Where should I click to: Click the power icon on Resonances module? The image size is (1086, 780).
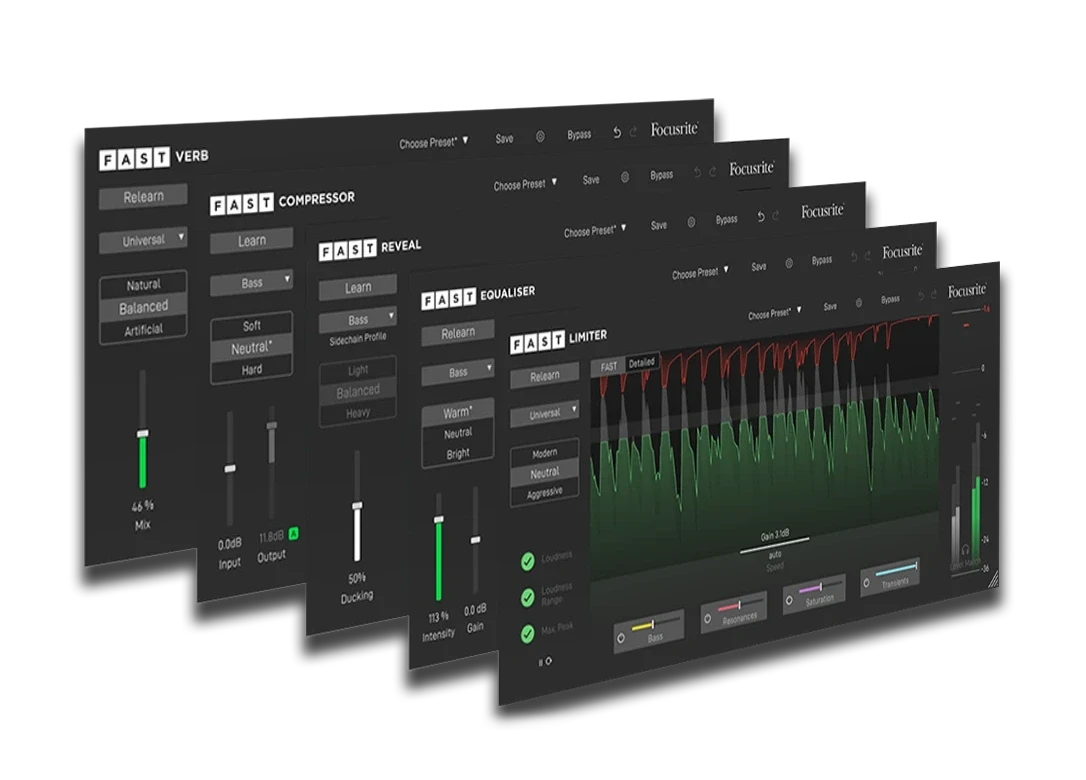[x=708, y=619]
